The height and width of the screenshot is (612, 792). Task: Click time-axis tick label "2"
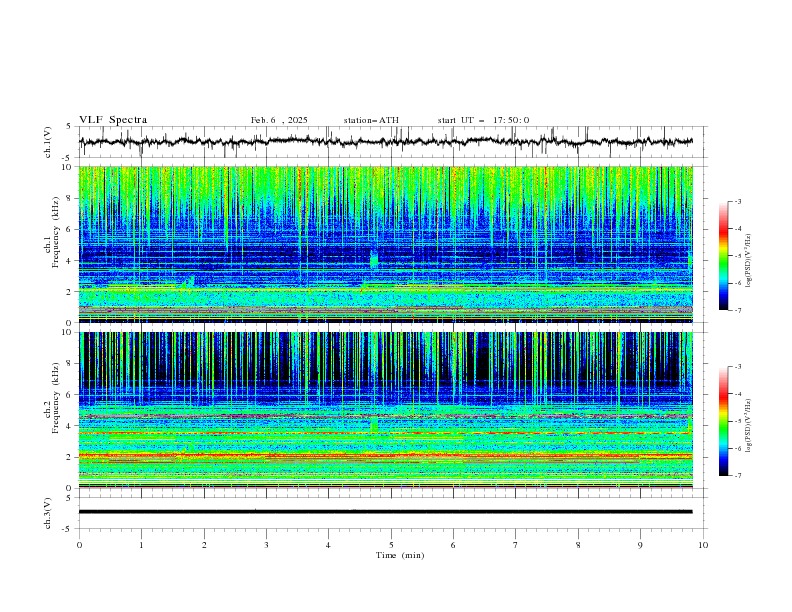(204, 545)
